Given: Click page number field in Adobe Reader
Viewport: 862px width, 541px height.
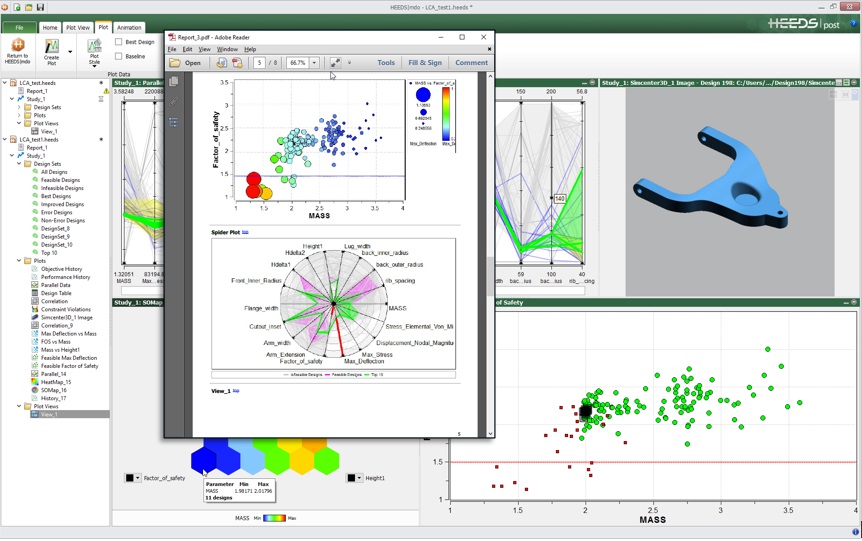Looking at the screenshot, I should (x=259, y=63).
